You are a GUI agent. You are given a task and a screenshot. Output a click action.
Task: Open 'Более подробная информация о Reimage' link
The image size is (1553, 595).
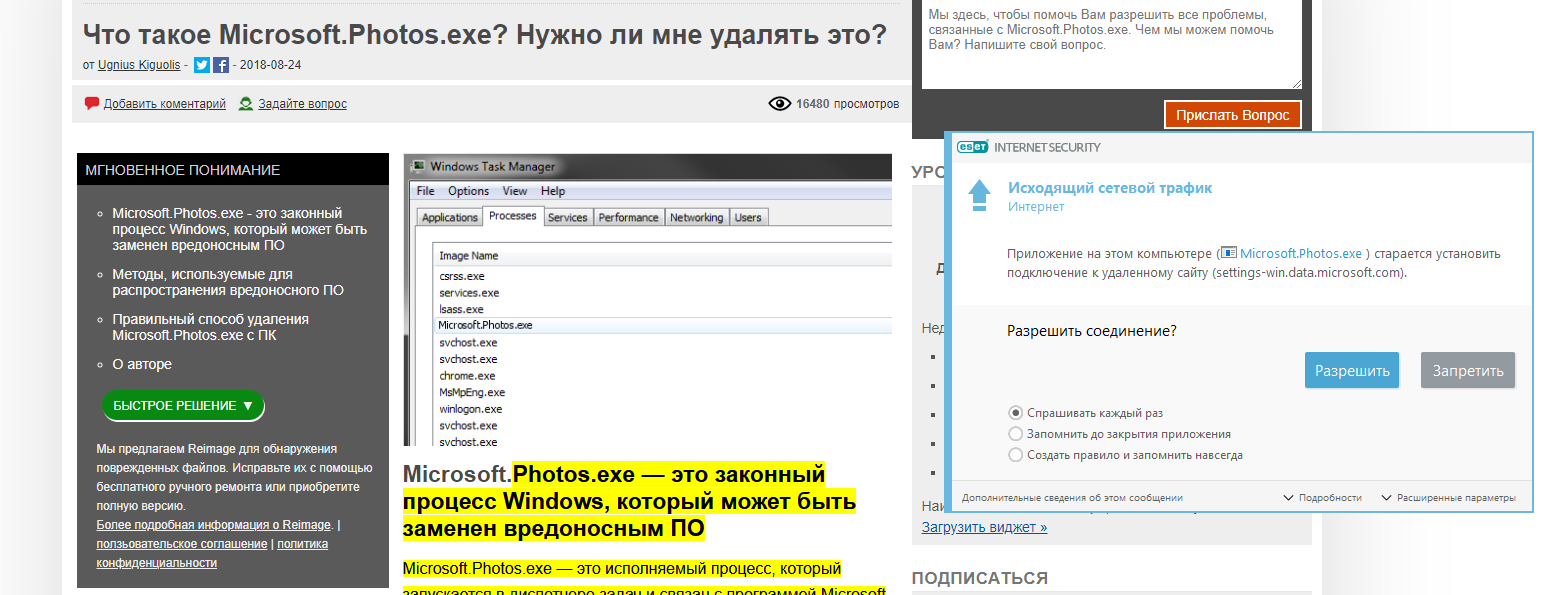[x=214, y=525]
